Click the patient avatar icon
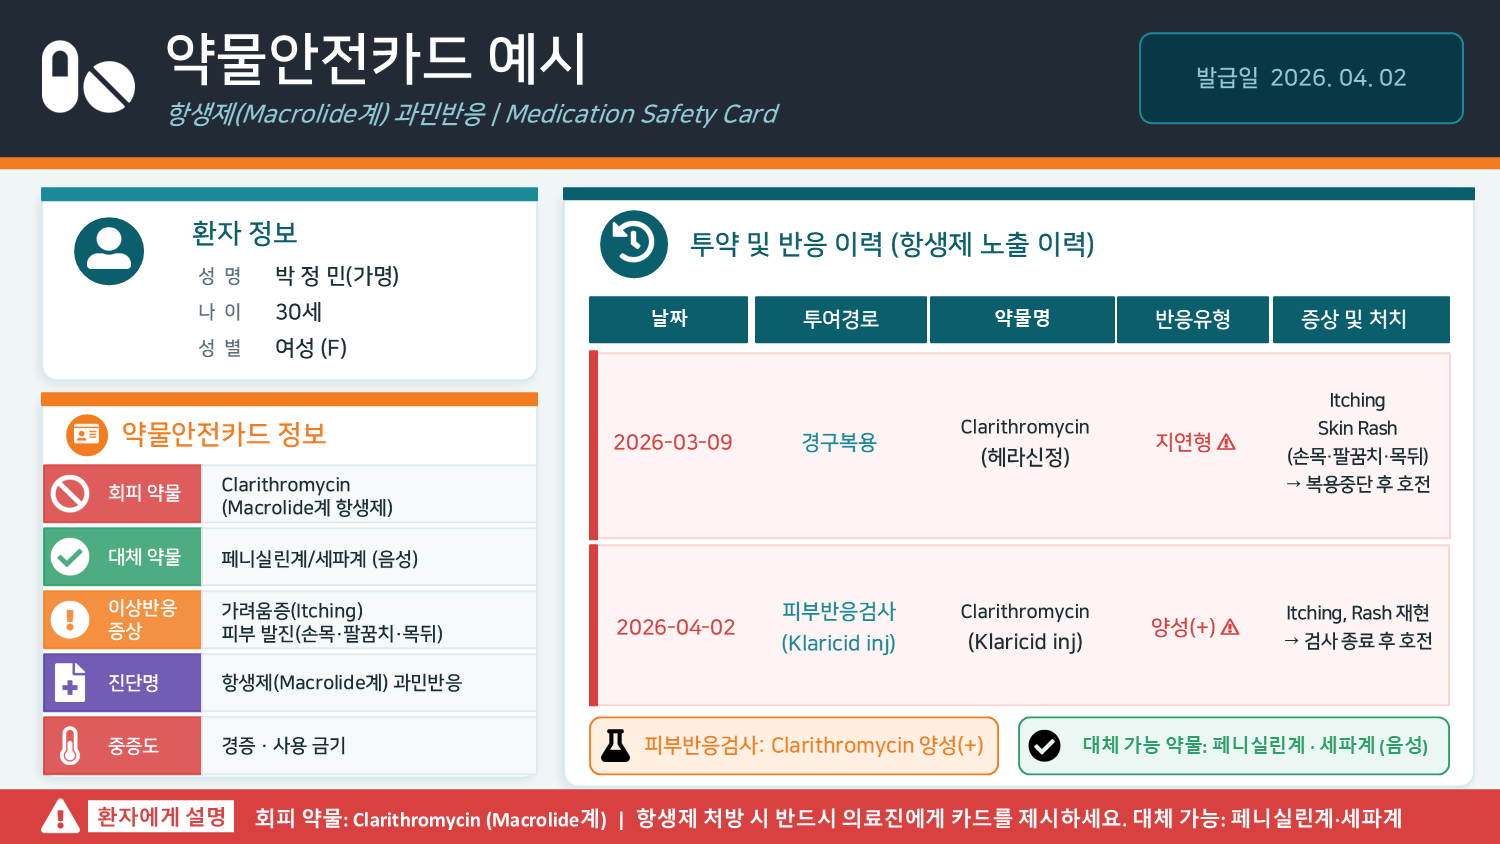This screenshot has height=844, width=1500. click(x=109, y=251)
